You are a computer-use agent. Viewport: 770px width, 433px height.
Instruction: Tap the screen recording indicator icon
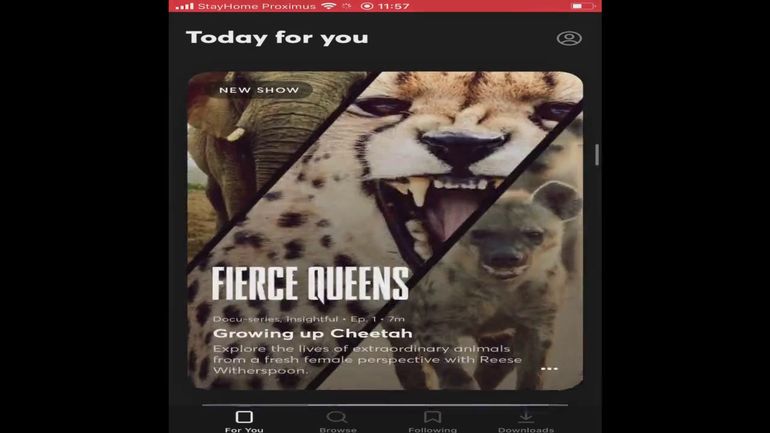point(367,6)
